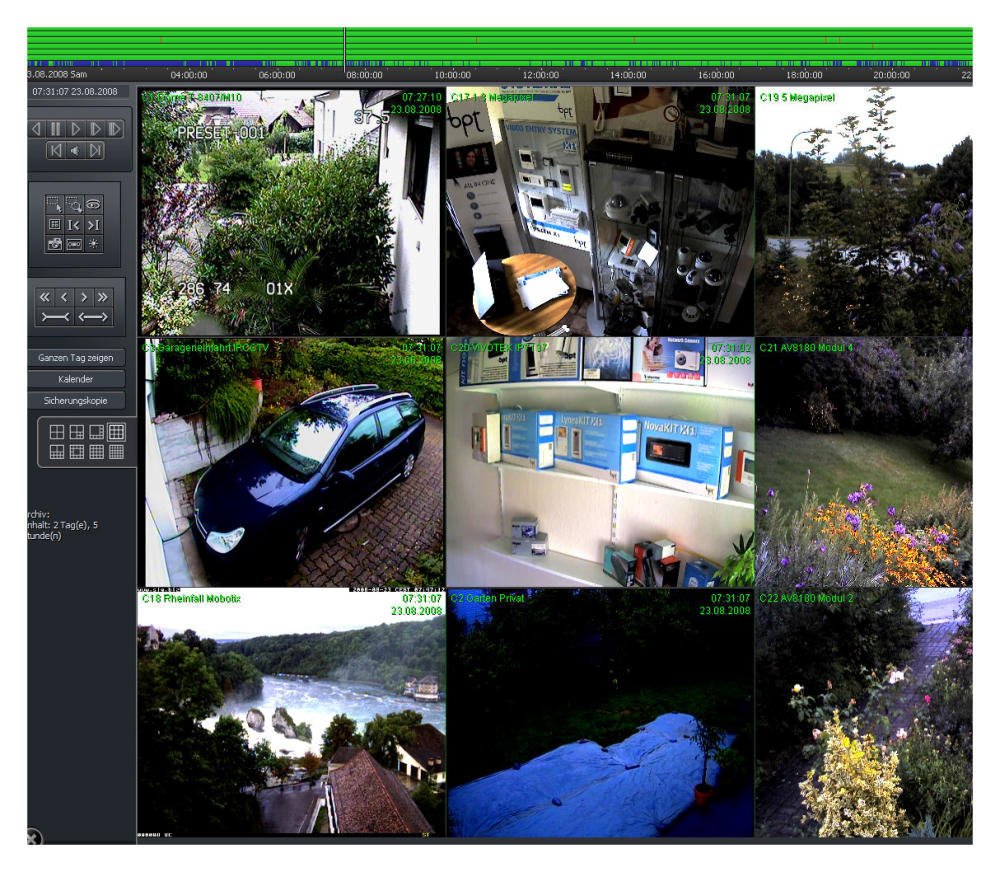The width and height of the screenshot is (1000, 872).
Task: Click the cassette tape export icon
Action: [x=74, y=244]
